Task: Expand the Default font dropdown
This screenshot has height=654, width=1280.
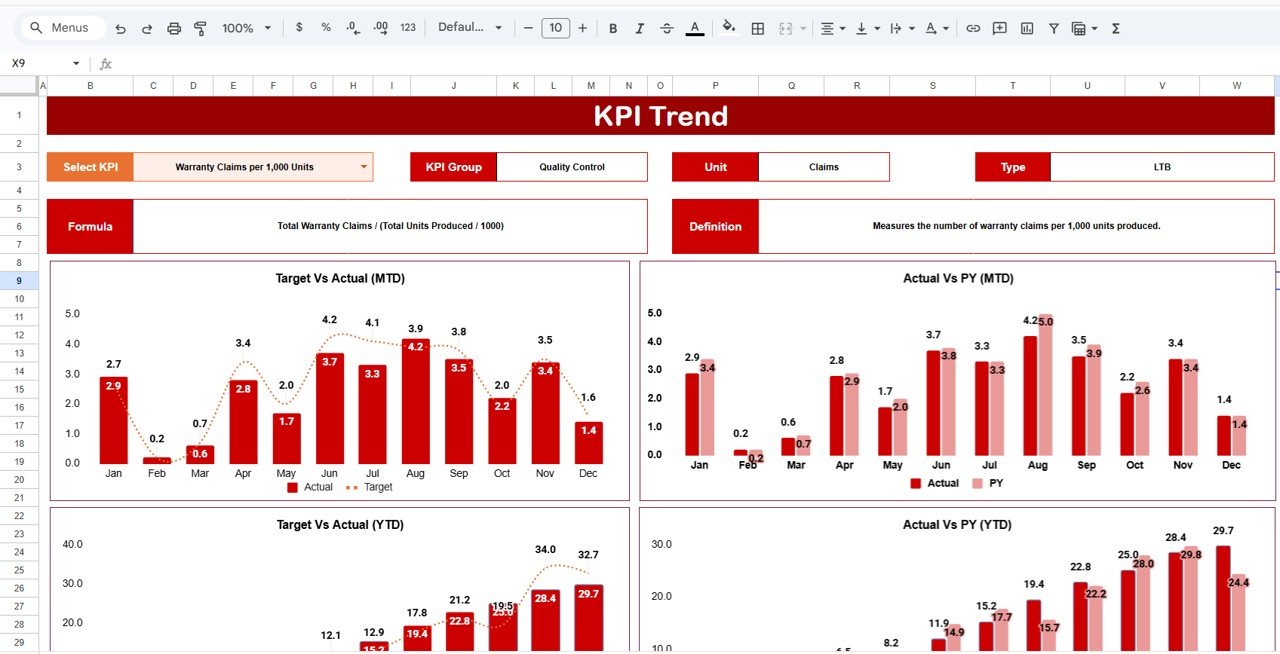Action: click(x=470, y=28)
